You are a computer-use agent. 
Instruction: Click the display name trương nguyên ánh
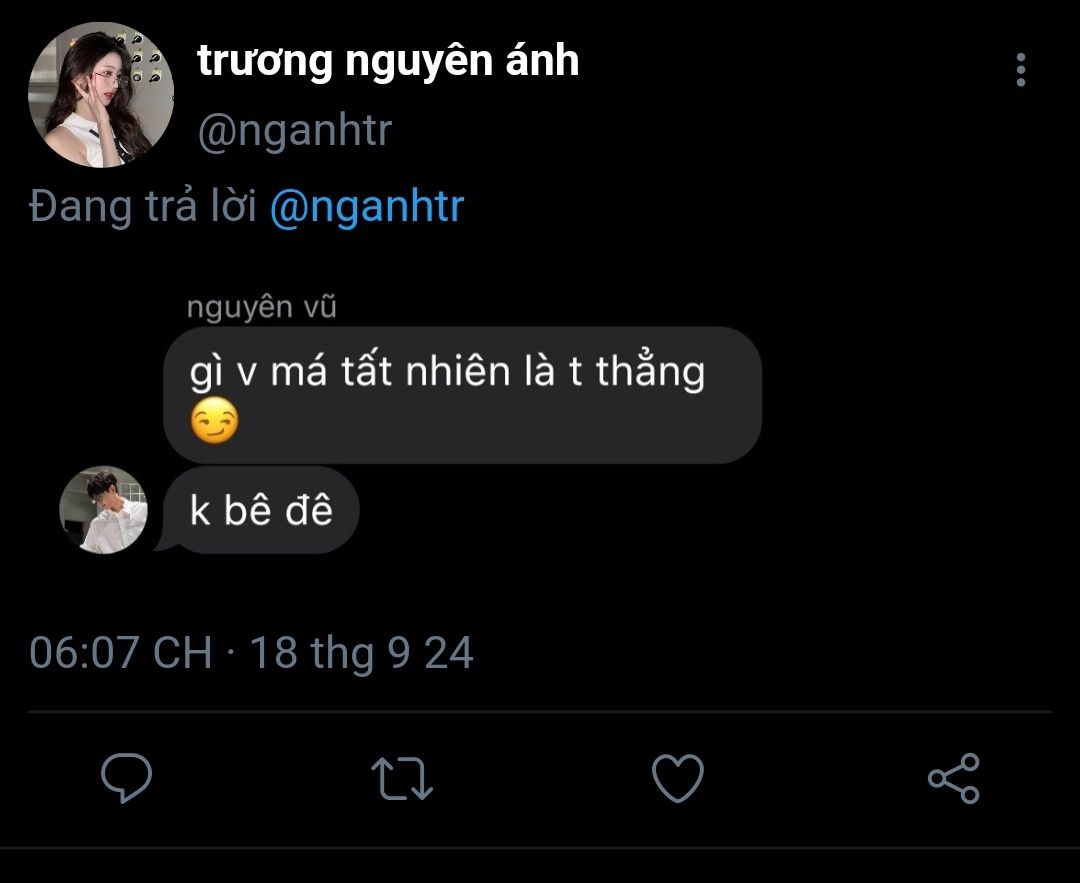click(388, 62)
